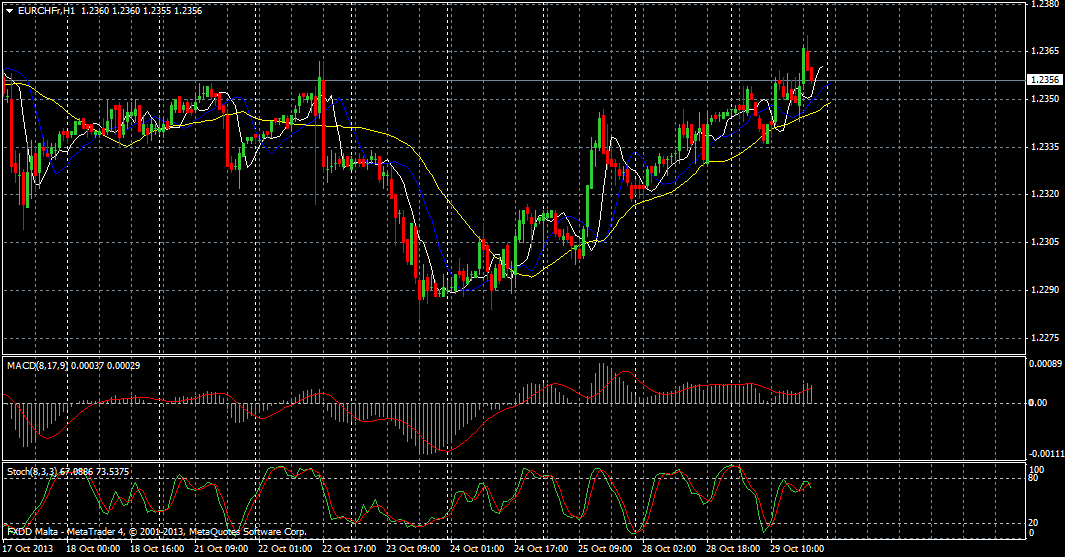Click the 1.2365 price scale label
The width and height of the screenshot is (1065, 557).
pos(1044,50)
